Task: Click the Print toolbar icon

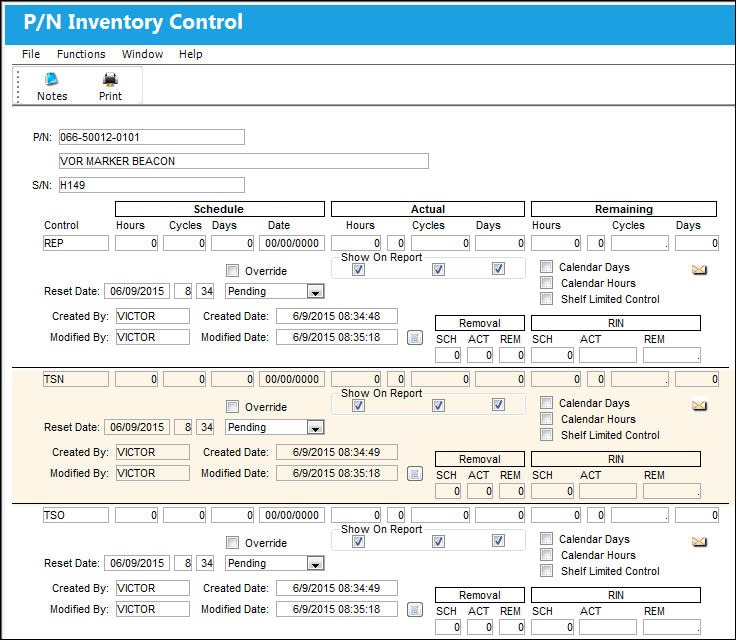Action: click(110, 86)
